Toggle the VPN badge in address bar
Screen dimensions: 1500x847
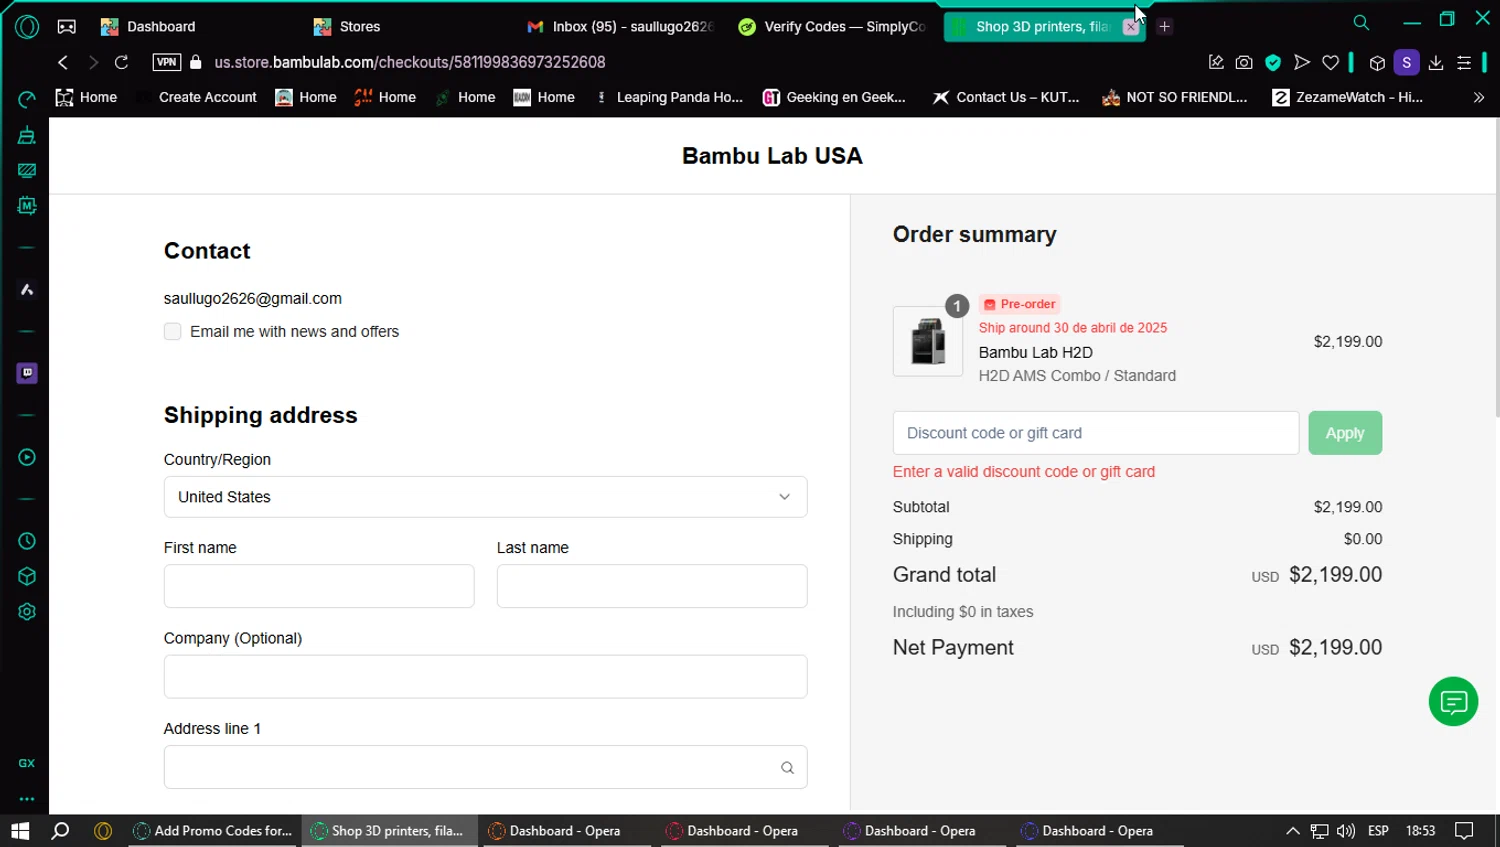166,62
